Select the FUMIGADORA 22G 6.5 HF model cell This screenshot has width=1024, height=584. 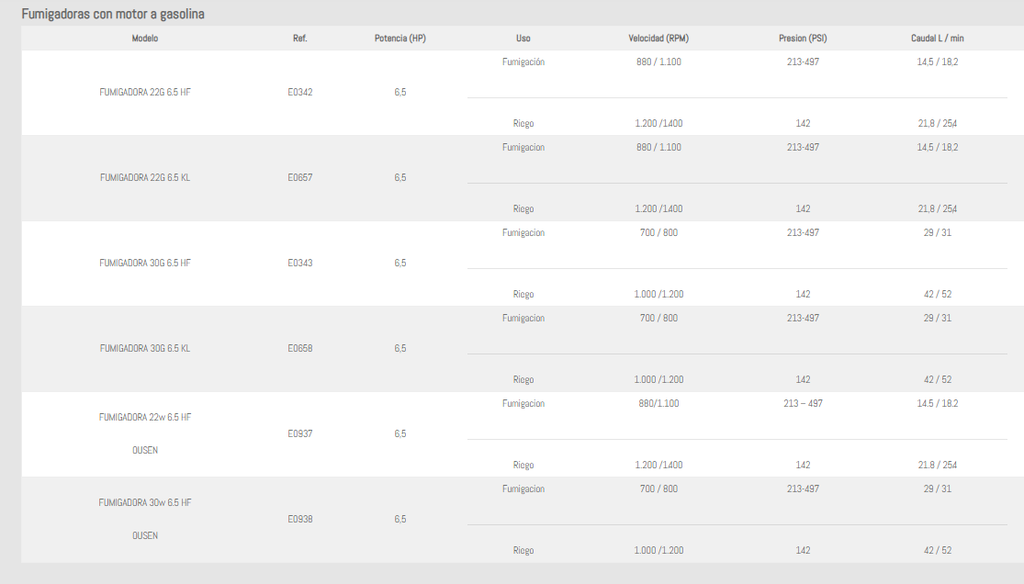click(145, 92)
